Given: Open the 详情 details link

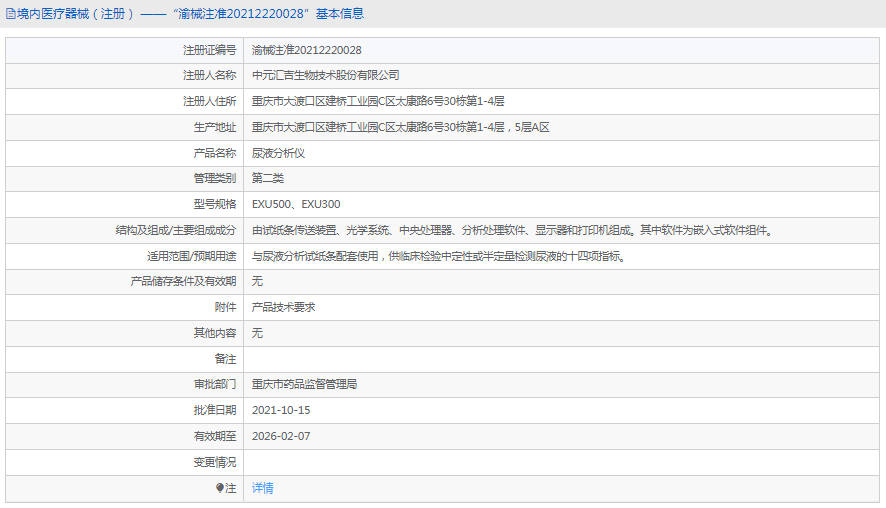Looking at the screenshot, I should tap(262, 488).
